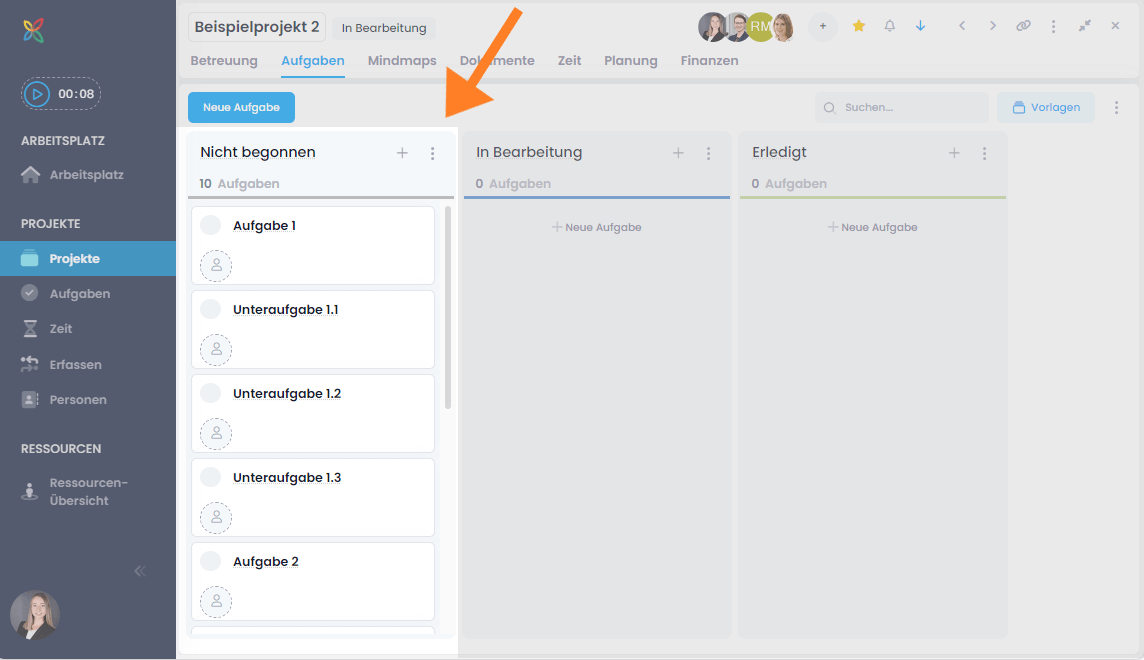This screenshot has width=1144, height=660.
Task: Click the Neue Aufgabe button
Action: pyautogui.click(x=241, y=106)
